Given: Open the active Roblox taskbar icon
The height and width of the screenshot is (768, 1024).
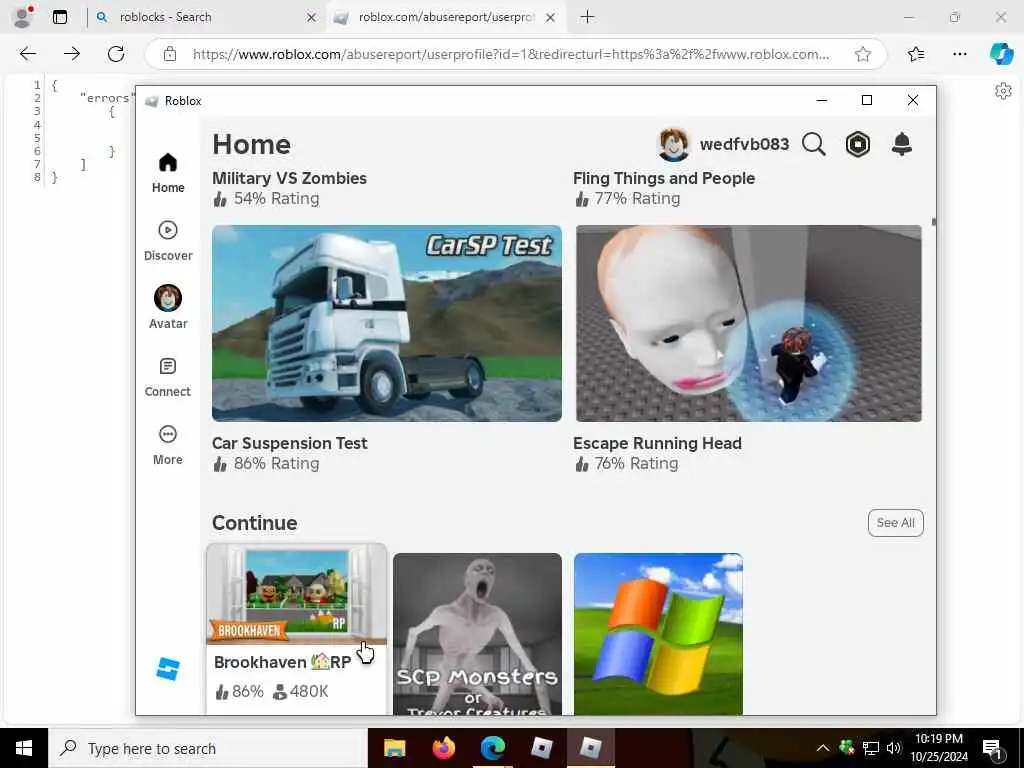Looking at the screenshot, I should (x=590, y=748).
